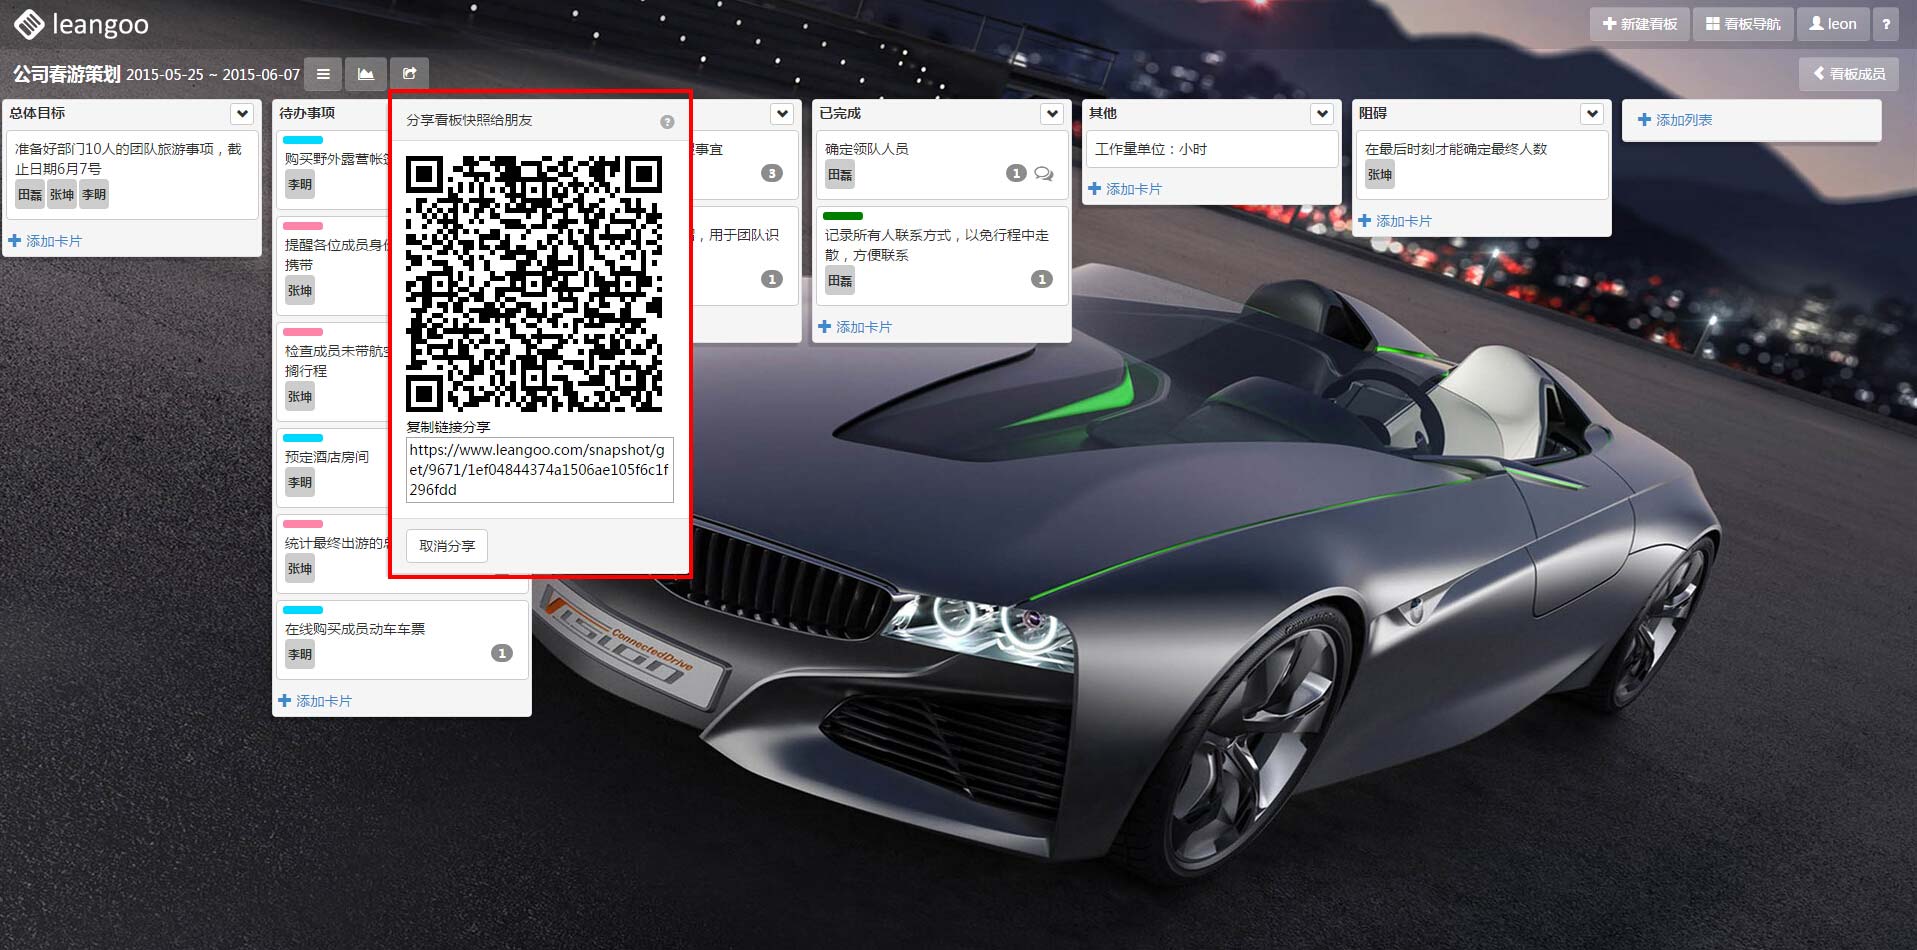This screenshot has width=1917, height=950.
Task: Click count badge on 记录所有人联系方式 card
Action: point(1042,279)
